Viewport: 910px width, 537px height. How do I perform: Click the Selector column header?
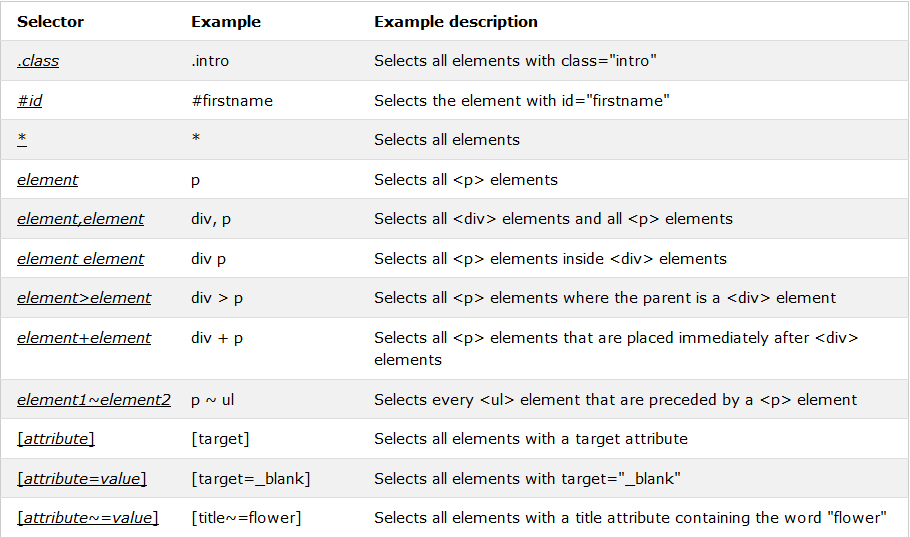[50, 22]
